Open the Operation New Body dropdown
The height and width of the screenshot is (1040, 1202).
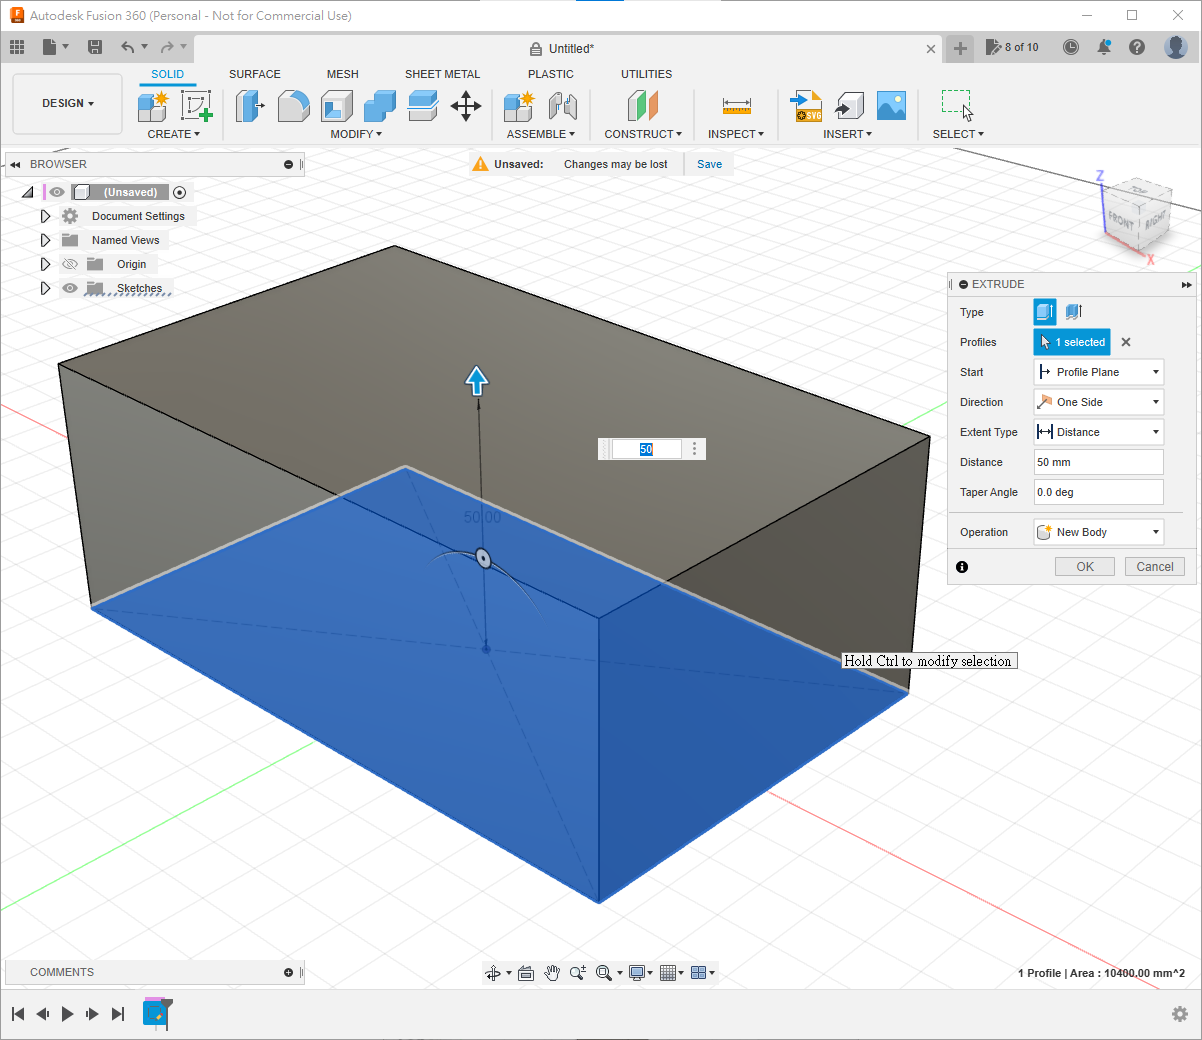click(x=1098, y=532)
